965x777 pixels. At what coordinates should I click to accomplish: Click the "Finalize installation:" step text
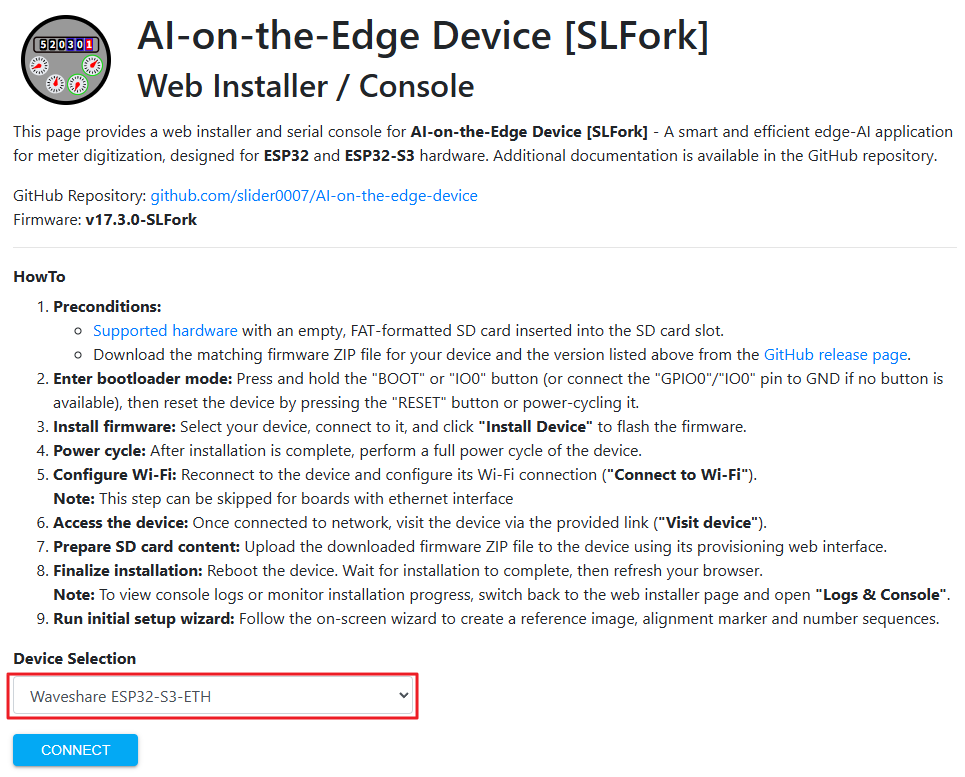[x=128, y=570]
